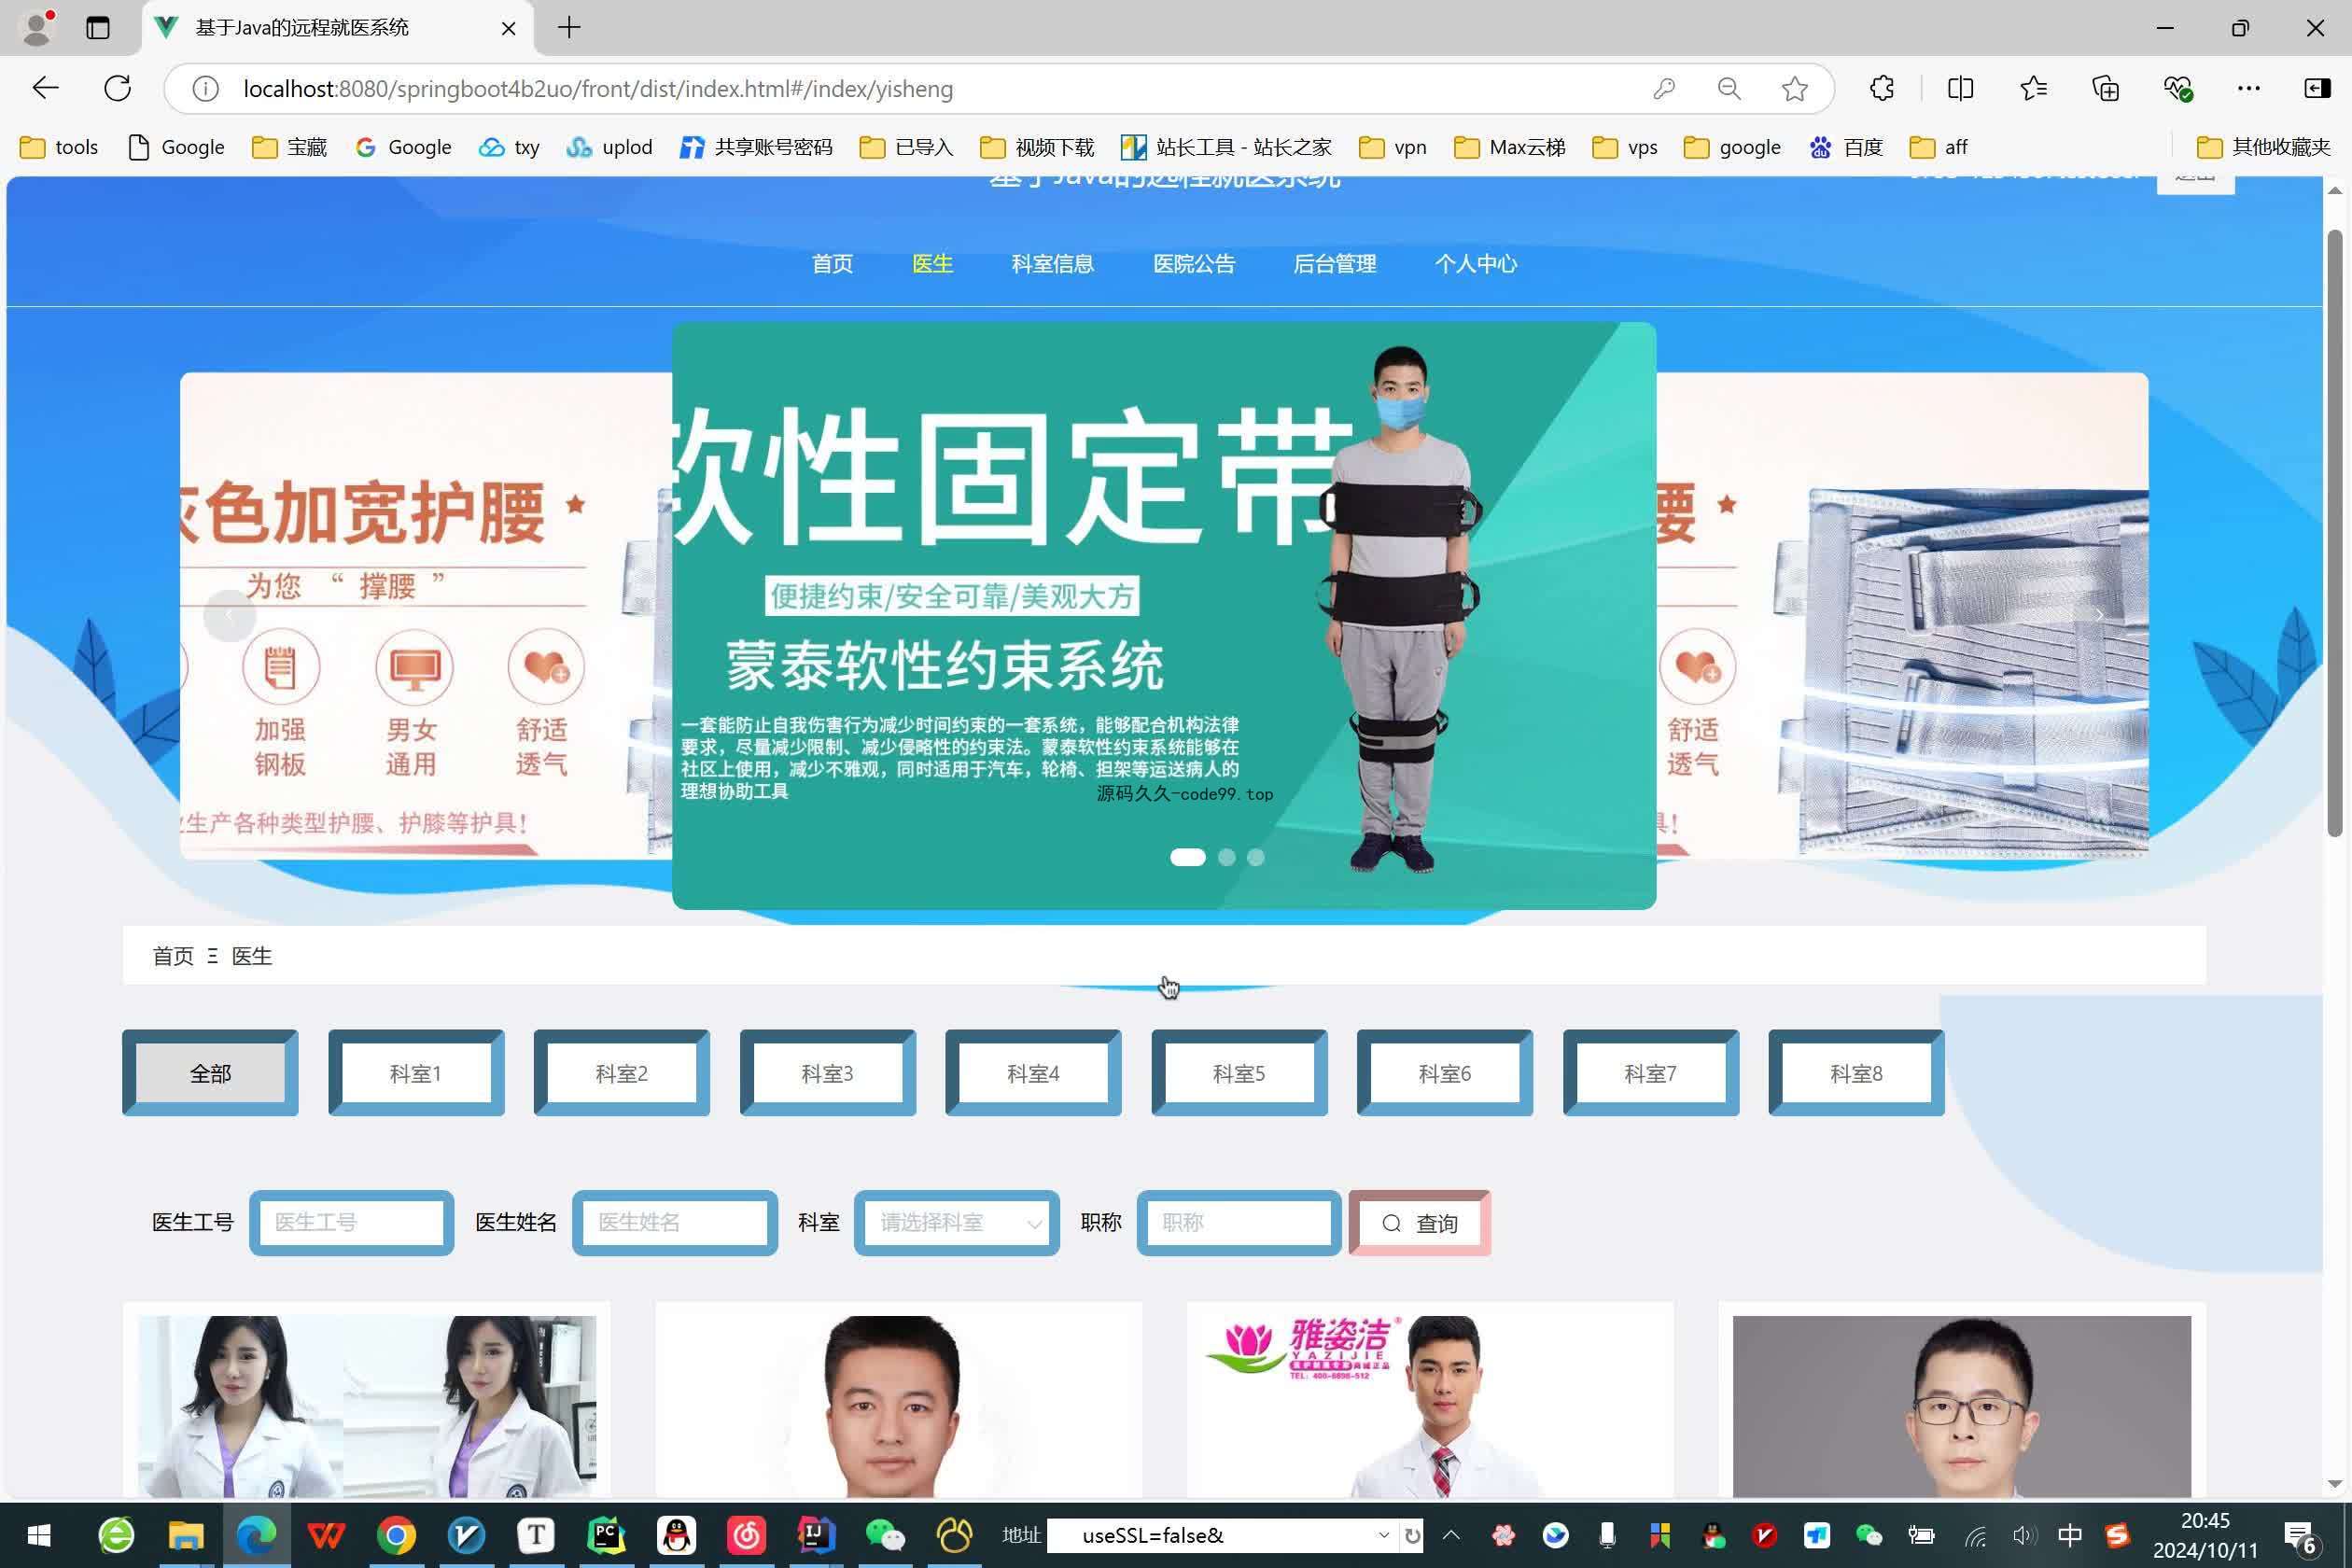Click the 查询 search button
Image resolution: width=2352 pixels, height=1568 pixels.
click(1420, 1223)
